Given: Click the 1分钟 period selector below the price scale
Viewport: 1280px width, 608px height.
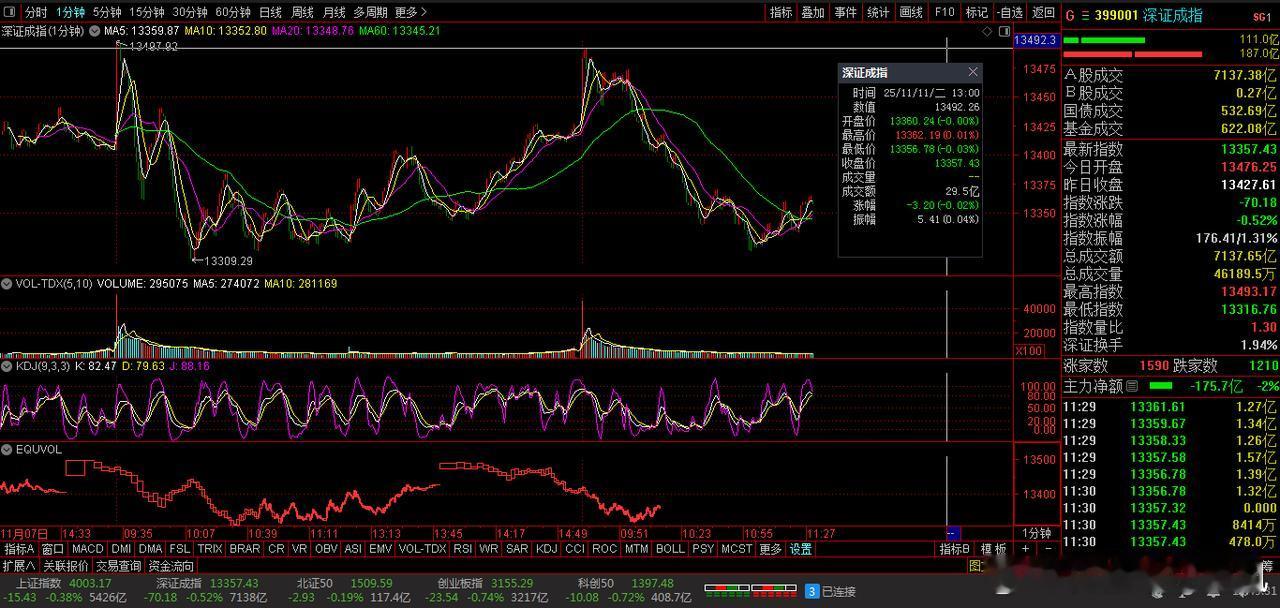Looking at the screenshot, I should (1037, 533).
